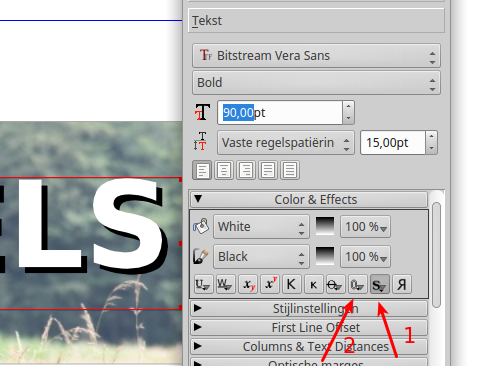Enable small caps text effect
Screen dimensions: 478x366
pos(313,284)
